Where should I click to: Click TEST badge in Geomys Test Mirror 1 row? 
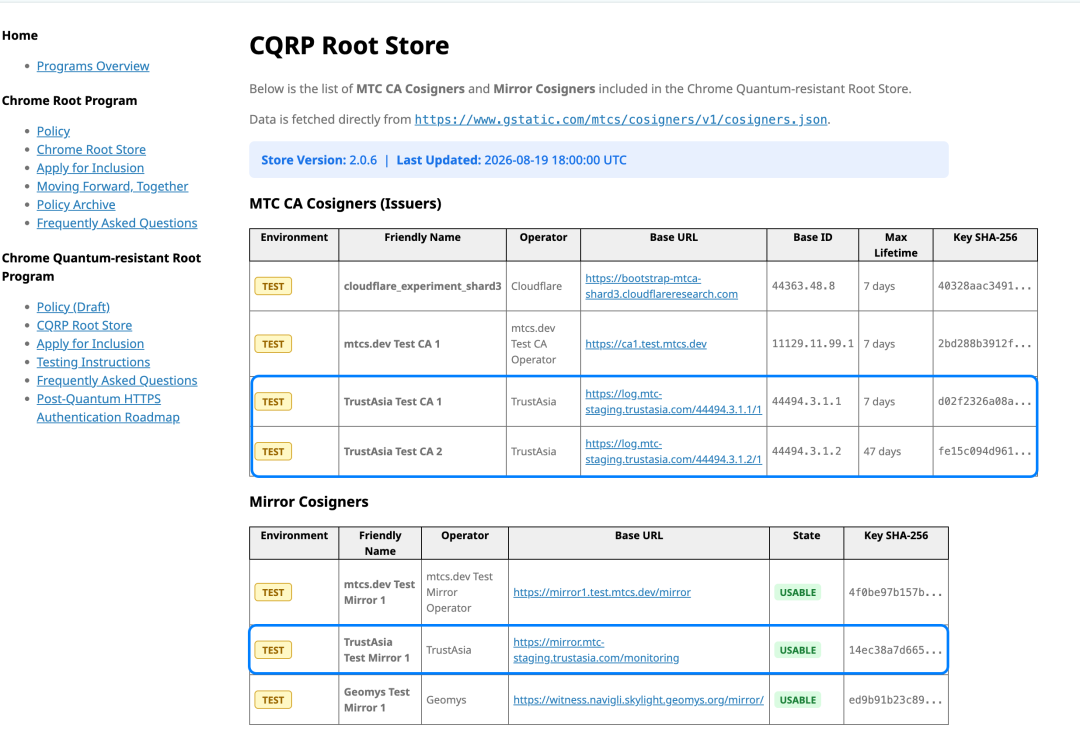tap(273, 700)
